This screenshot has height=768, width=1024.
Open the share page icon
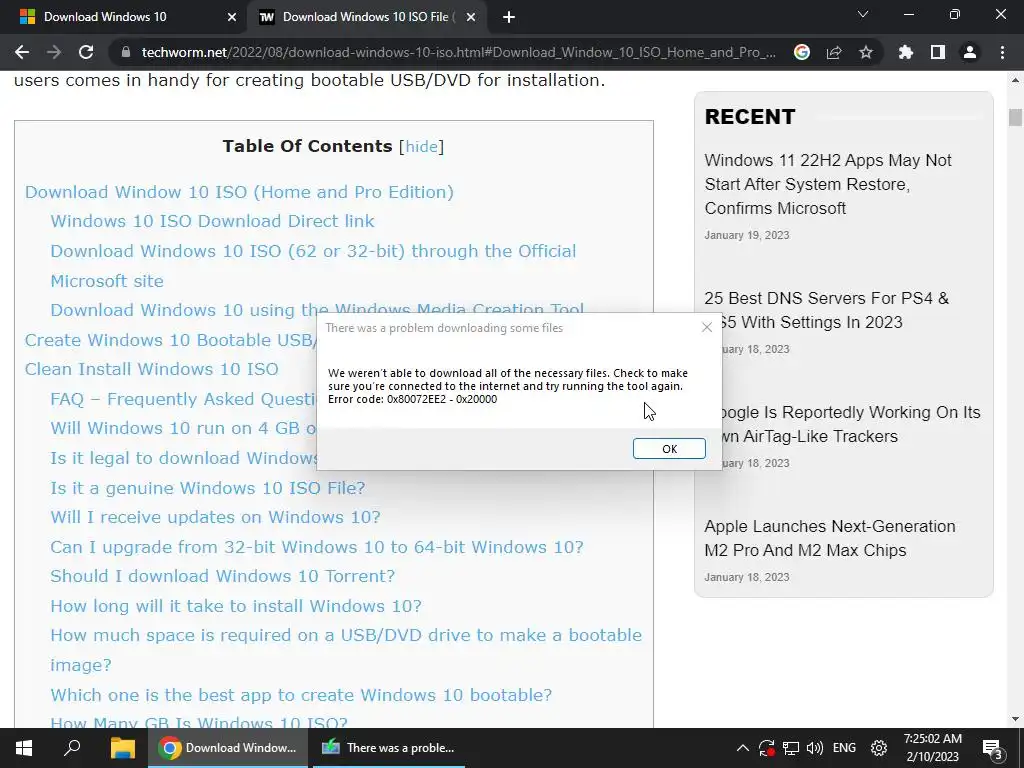click(834, 52)
